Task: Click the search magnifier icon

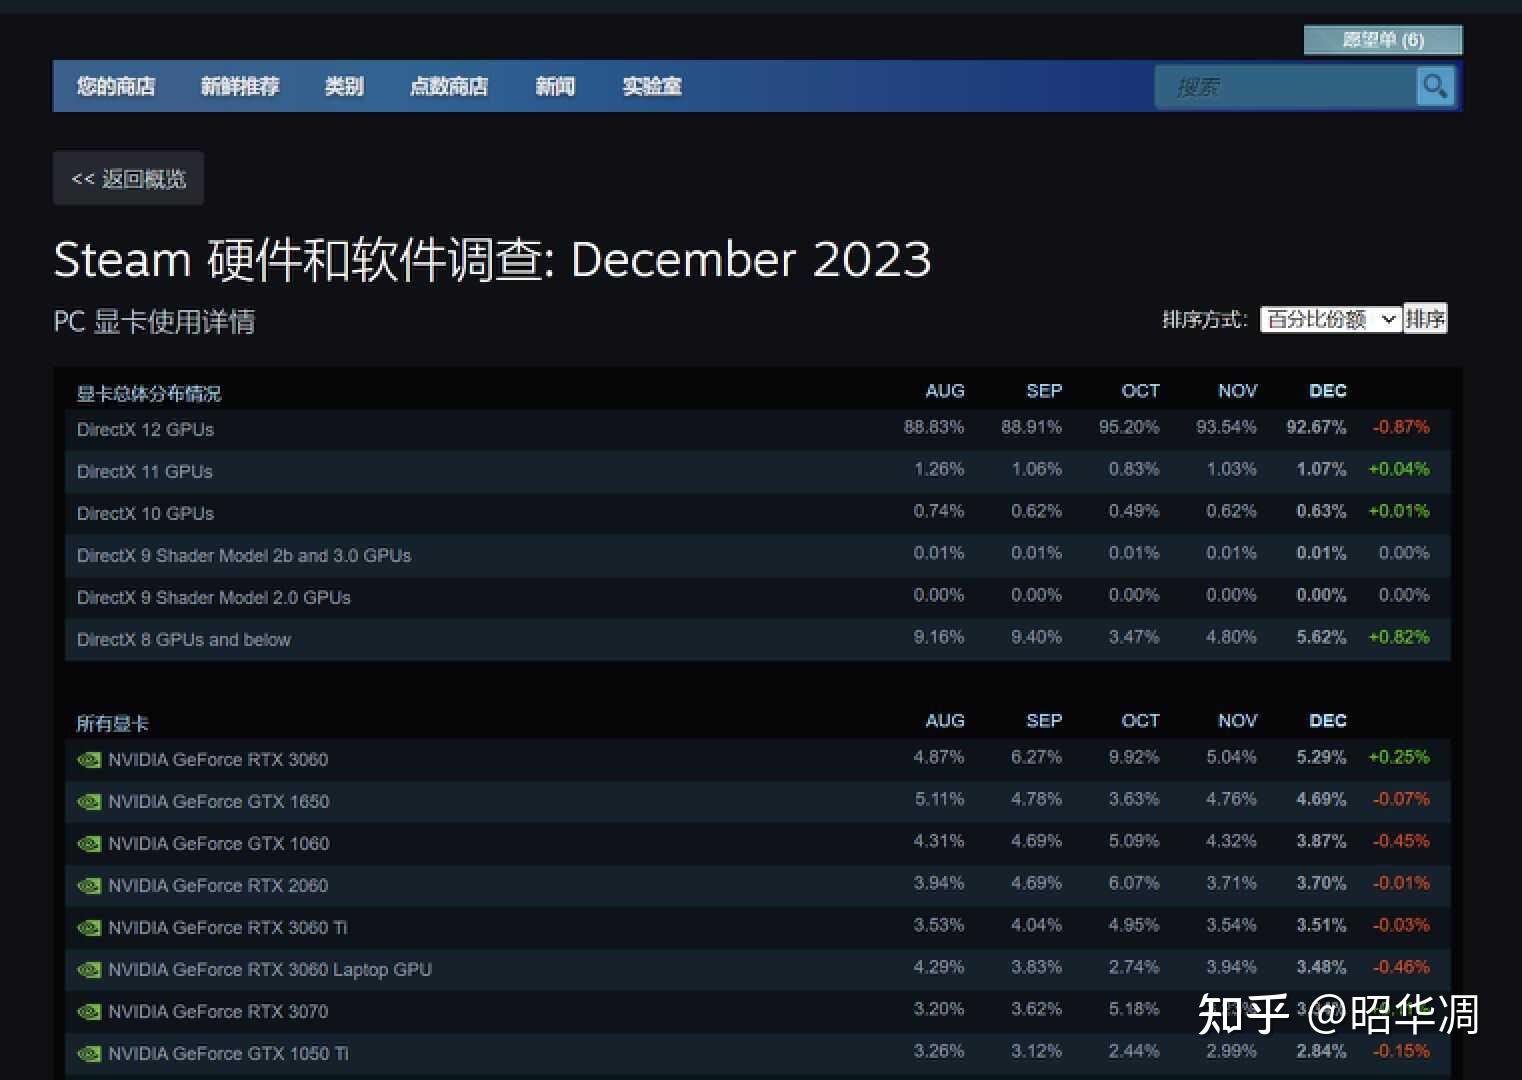Action: point(1435,86)
